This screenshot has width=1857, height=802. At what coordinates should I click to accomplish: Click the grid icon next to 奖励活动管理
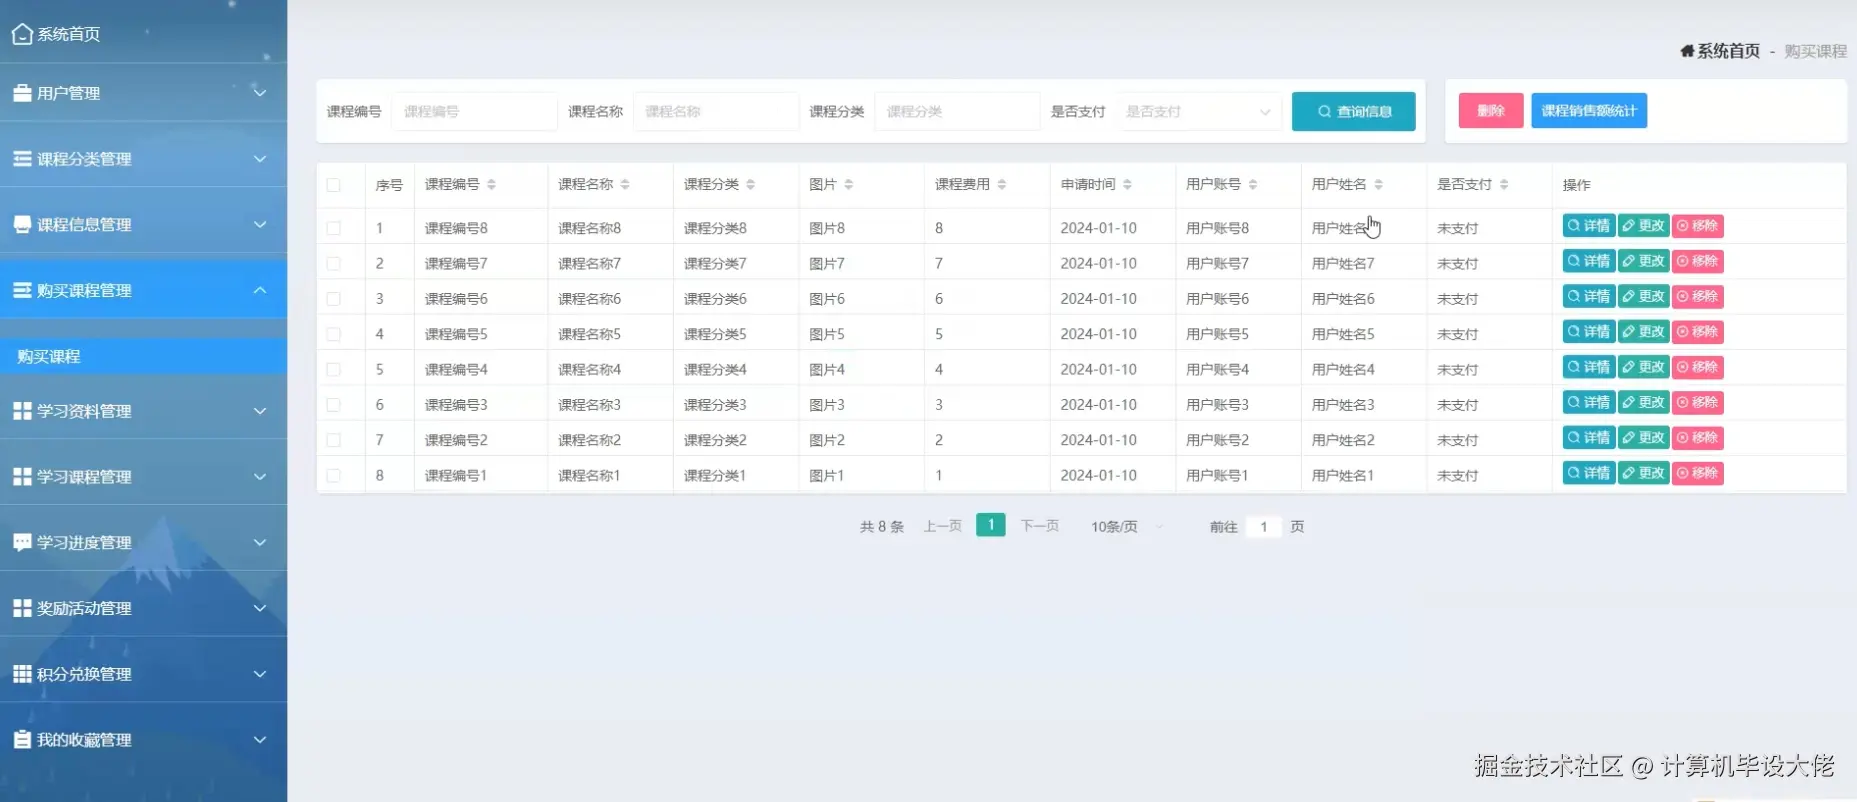click(x=22, y=608)
